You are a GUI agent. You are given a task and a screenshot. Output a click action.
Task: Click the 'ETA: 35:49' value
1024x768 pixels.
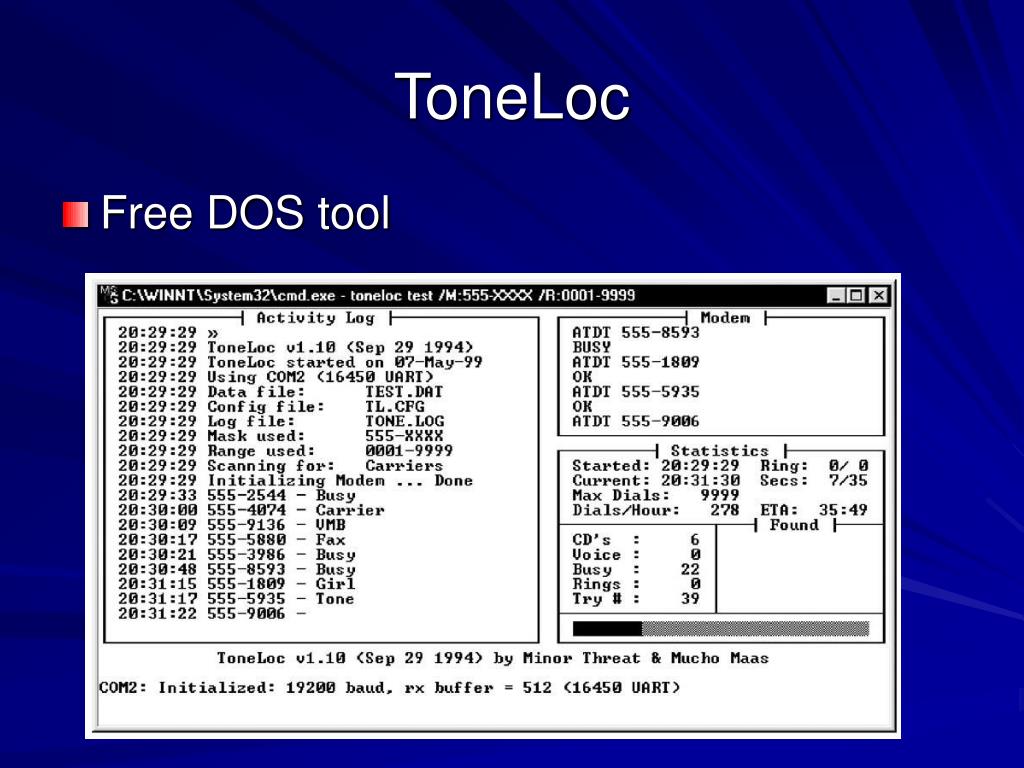point(814,511)
